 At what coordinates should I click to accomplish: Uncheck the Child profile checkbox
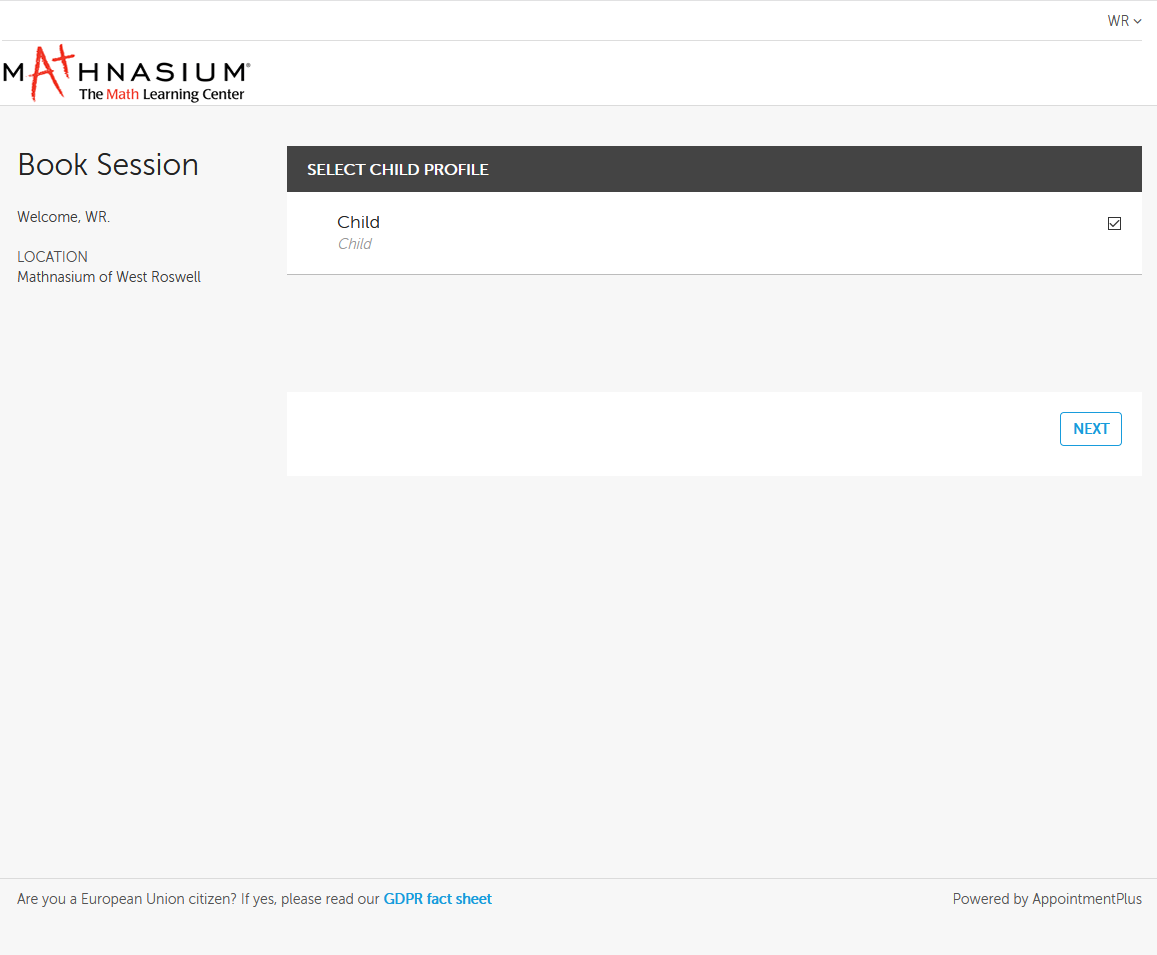pos(1114,224)
